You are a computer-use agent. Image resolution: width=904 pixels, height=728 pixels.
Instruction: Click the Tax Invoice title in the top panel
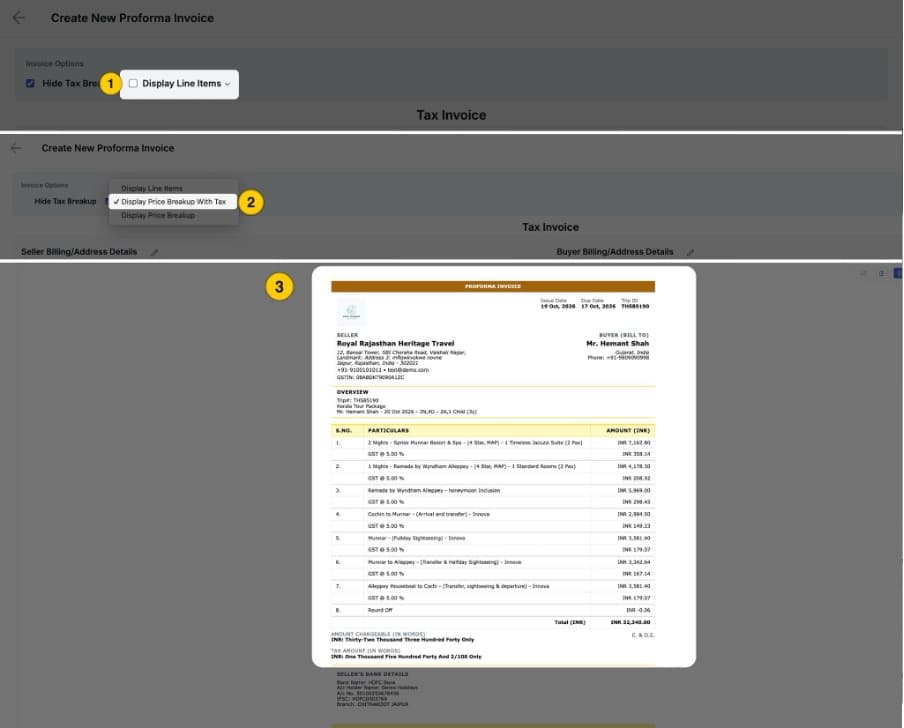pos(451,115)
